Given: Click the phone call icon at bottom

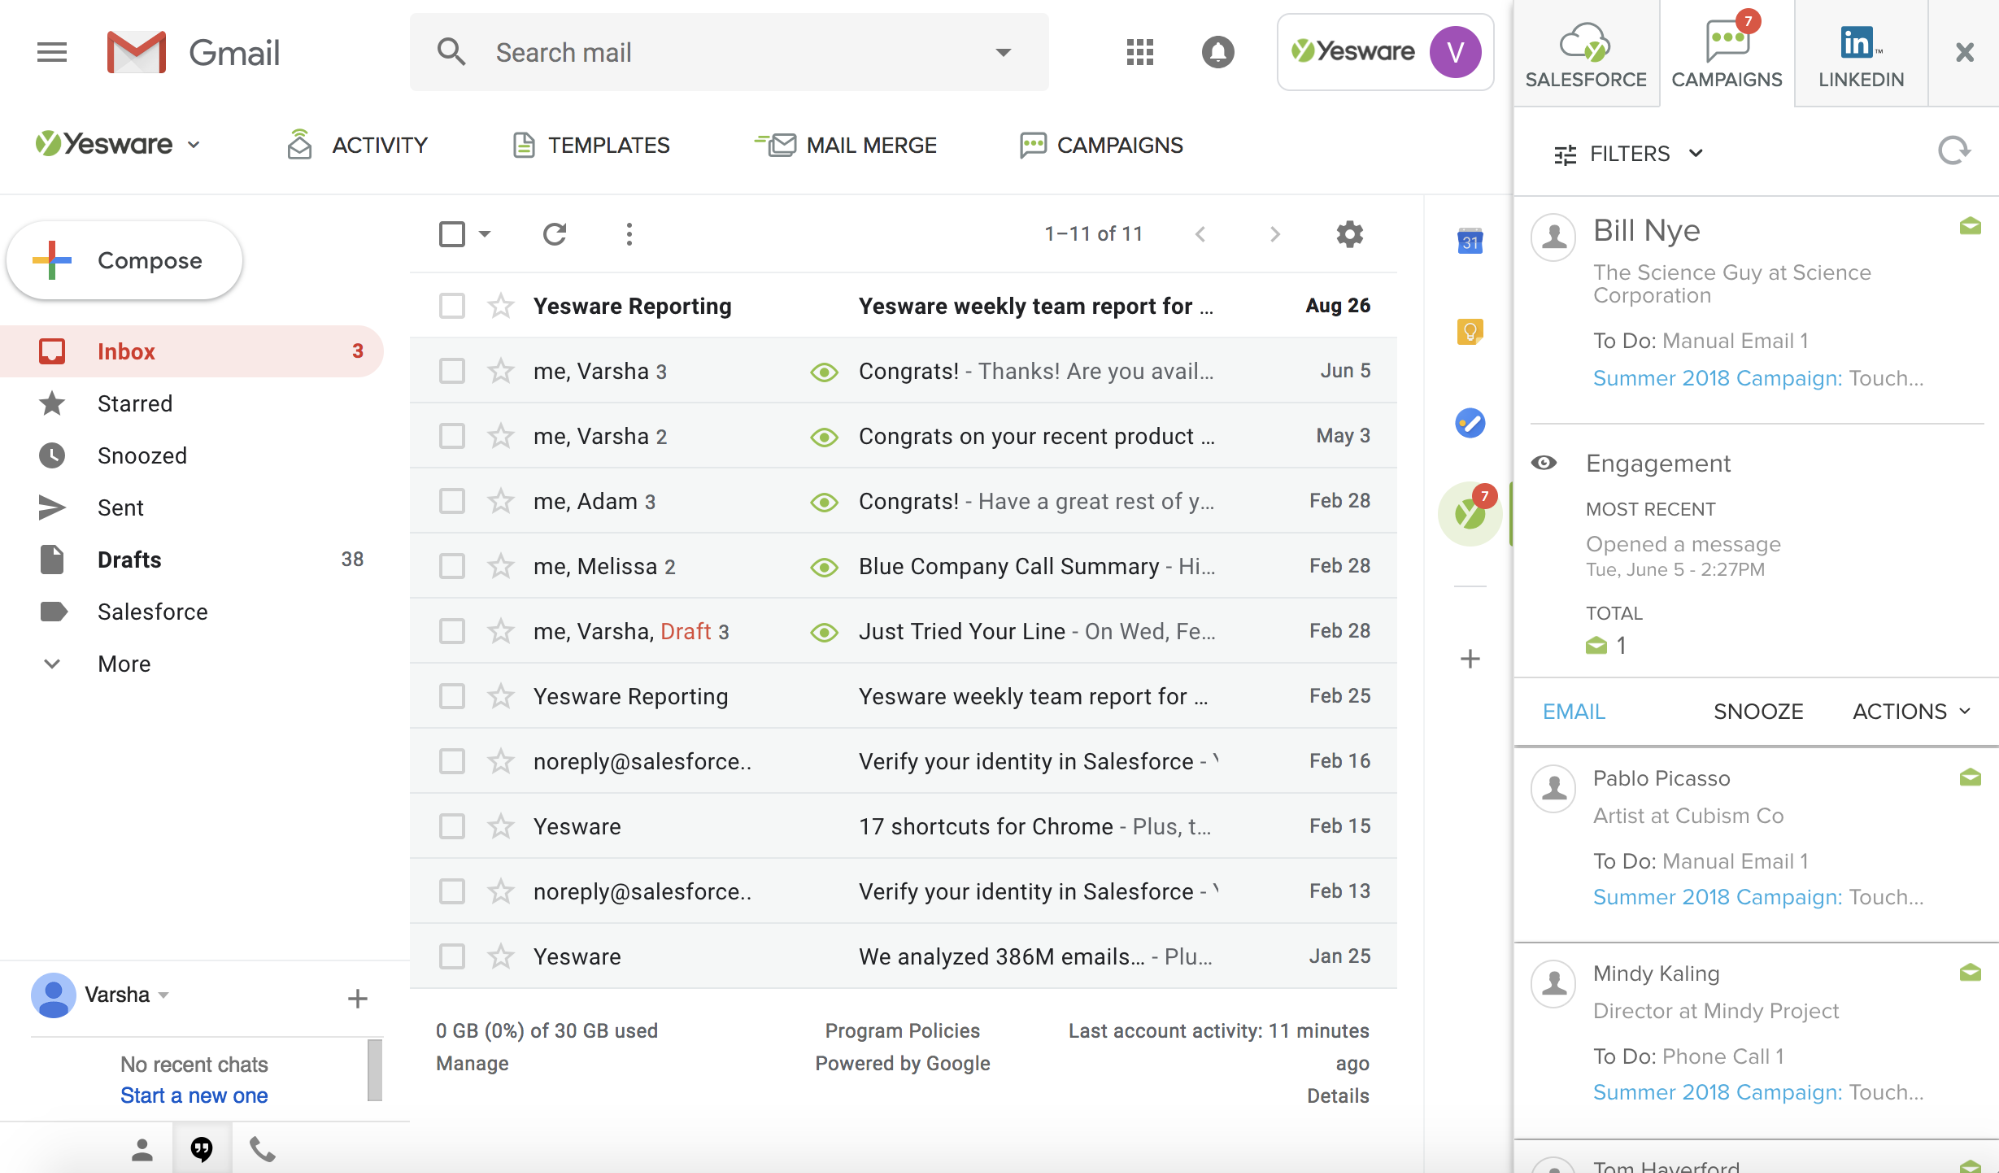Looking at the screenshot, I should (x=262, y=1149).
